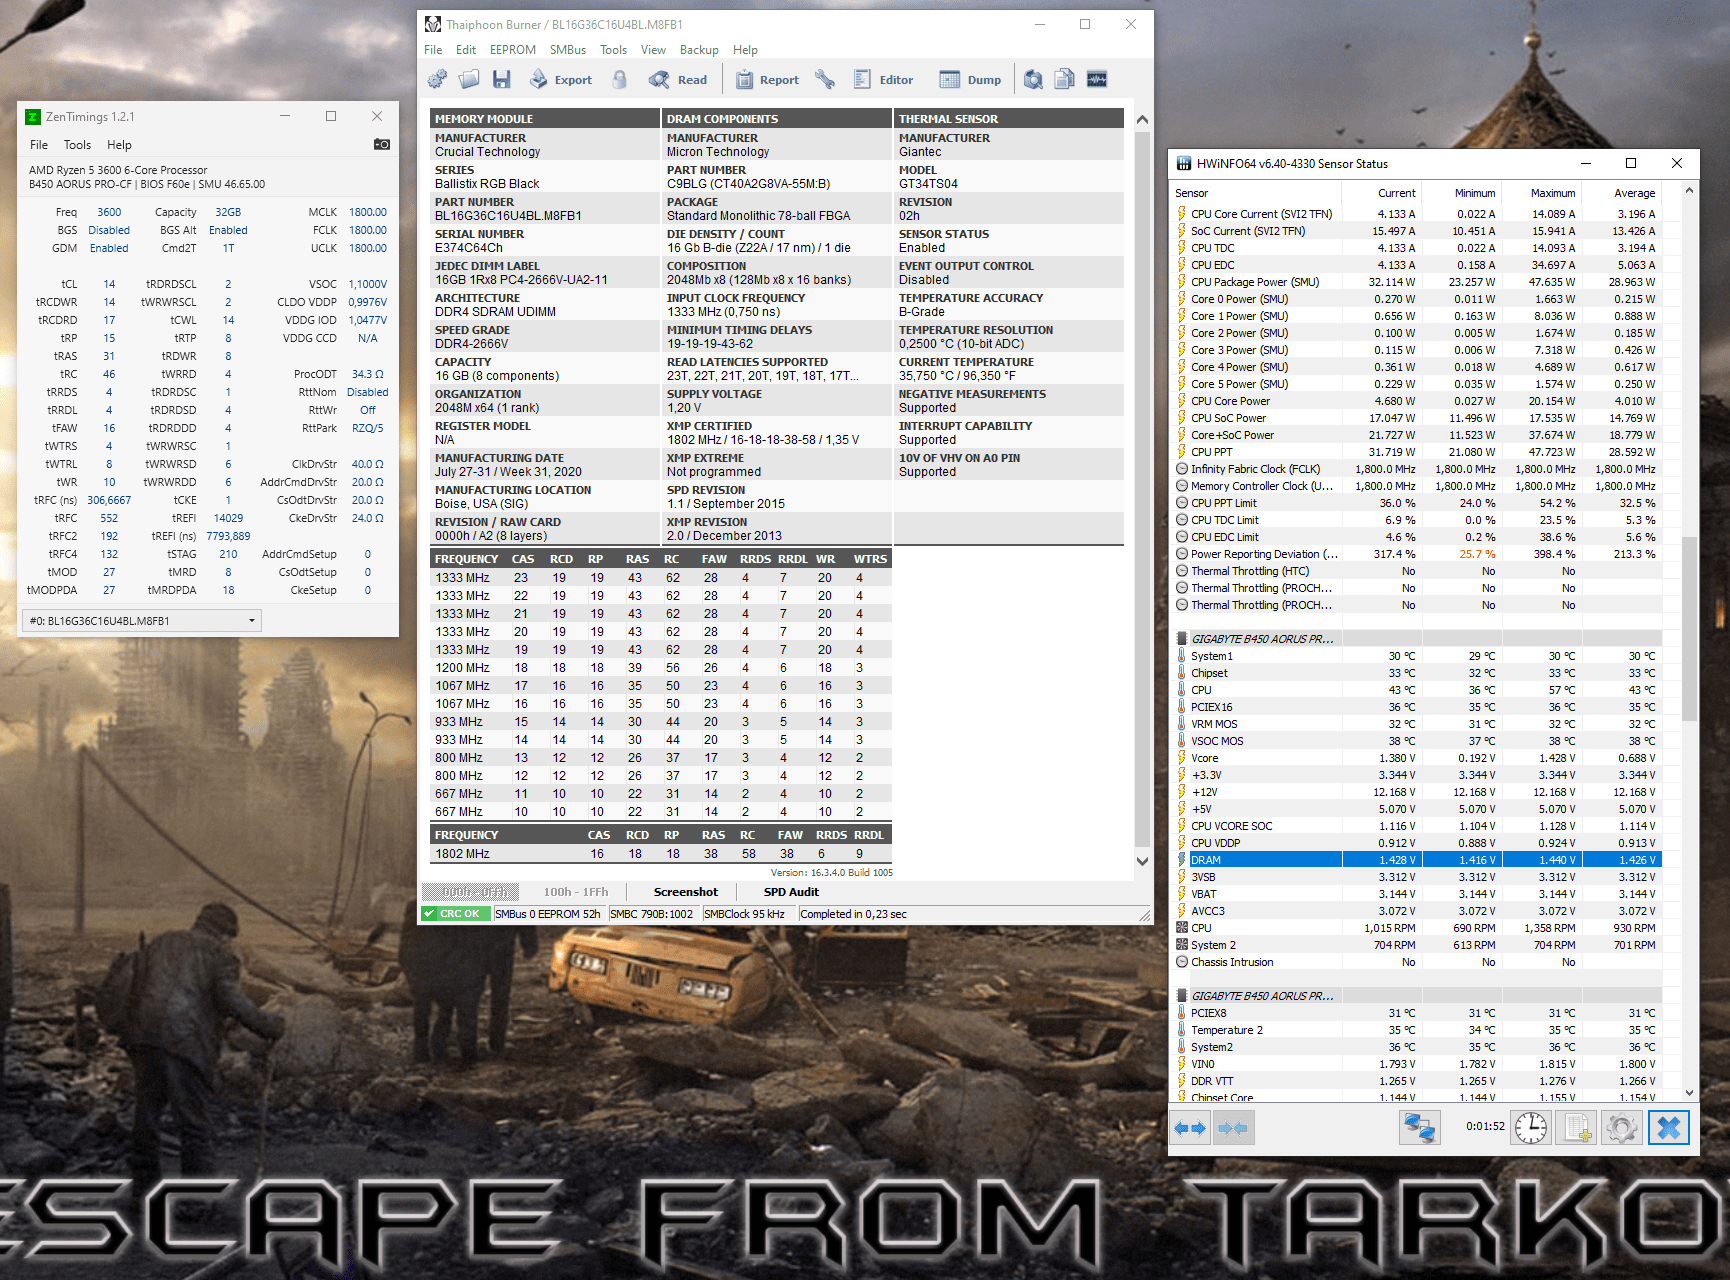1730x1280 pixels.
Task: Select the Vcore voltage row
Action: [1417, 758]
